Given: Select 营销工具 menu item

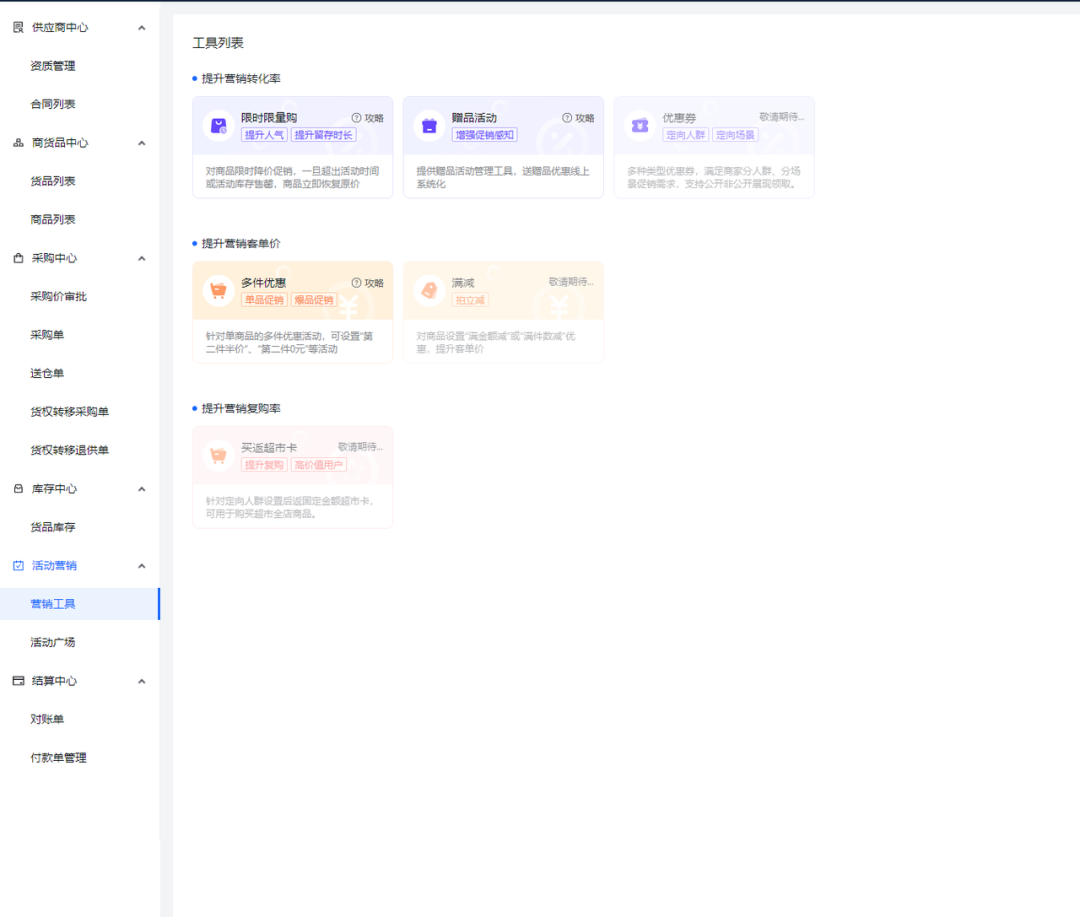Looking at the screenshot, I should pyautogui.click(x=80, y=604).
